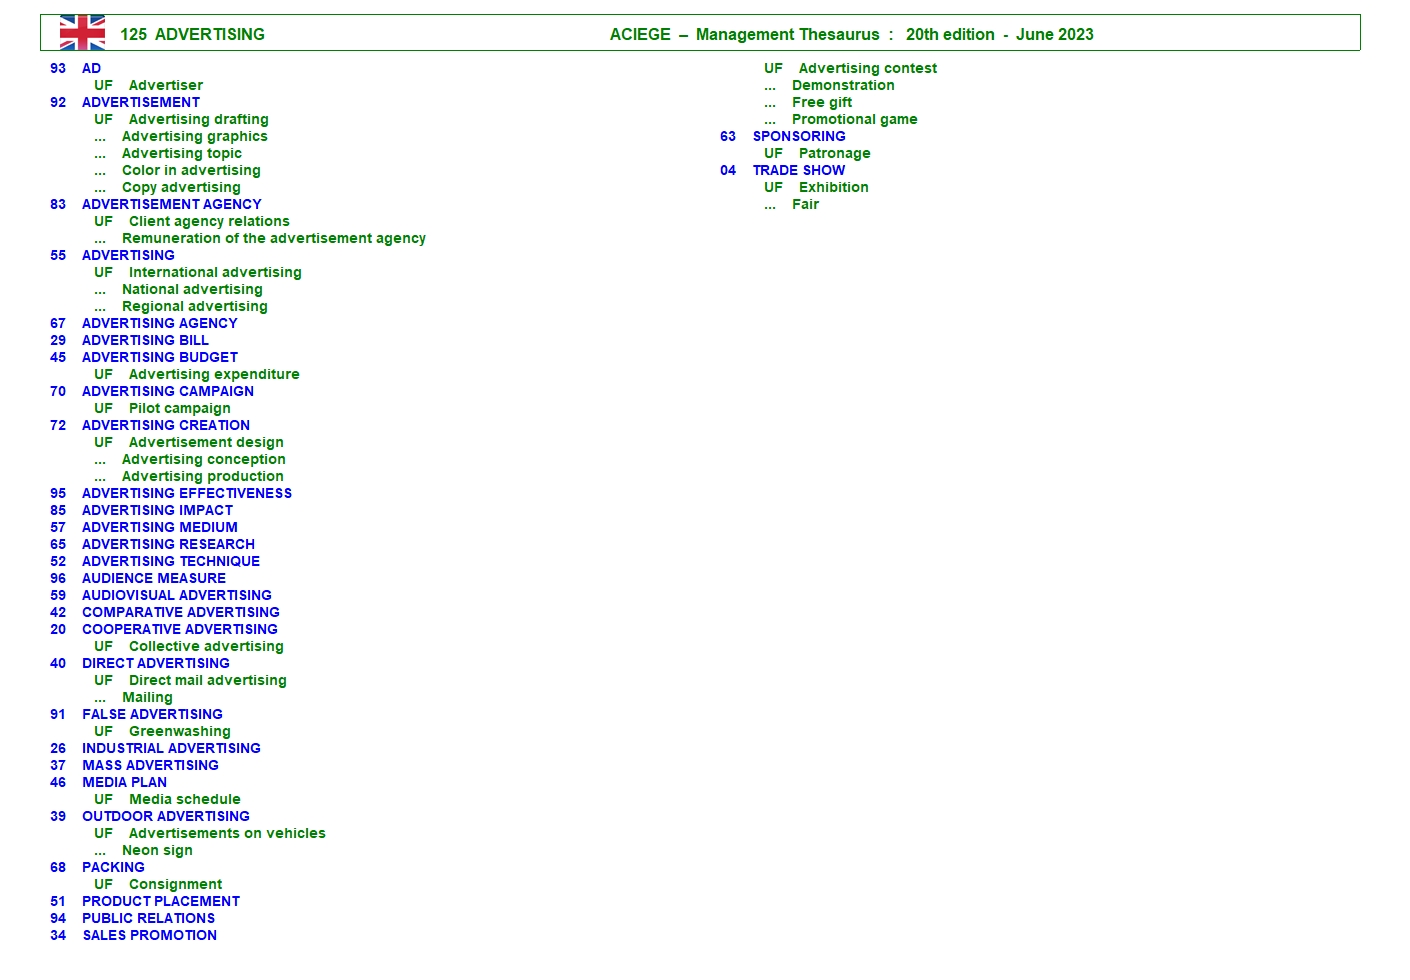1410x980 pixels.
Task: Select the OUTDOOR ADVERTISING term
Action: (x=165, y=816)
